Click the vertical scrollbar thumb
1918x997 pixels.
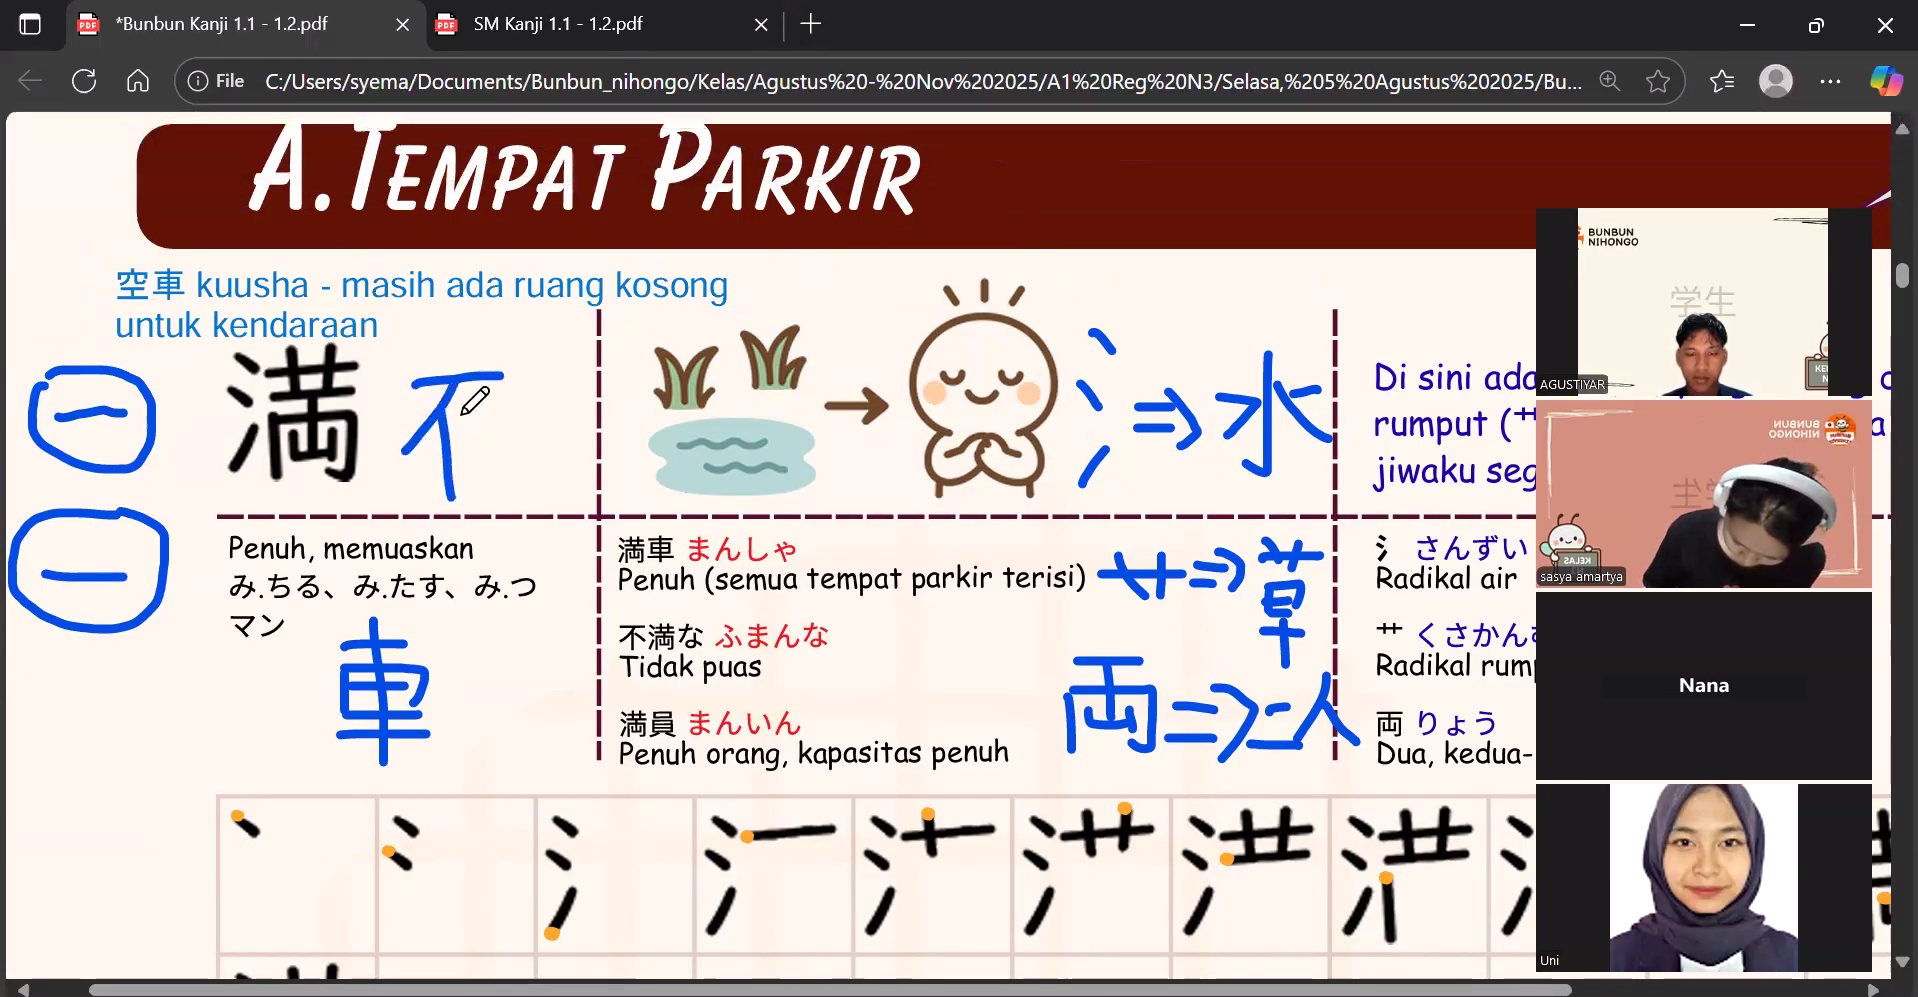click(1901, 275)
